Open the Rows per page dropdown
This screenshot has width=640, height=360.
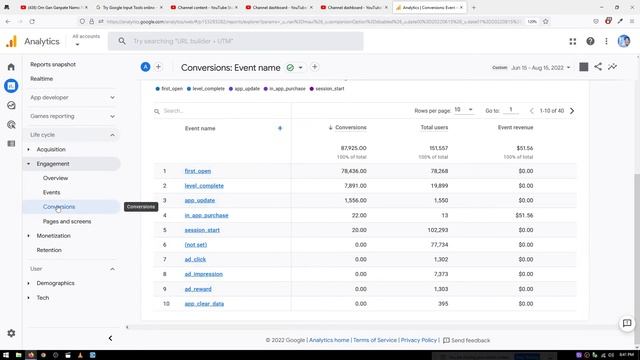464,110
